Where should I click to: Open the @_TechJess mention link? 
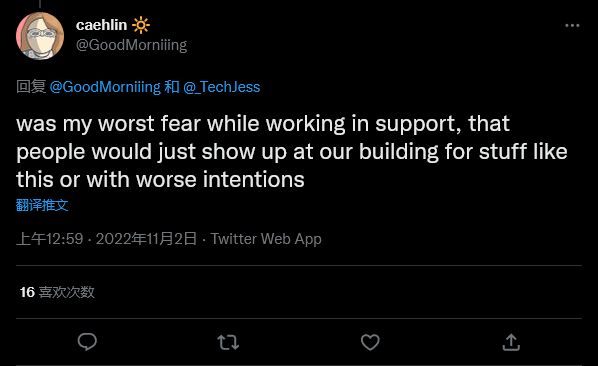(x=222, y=87)
